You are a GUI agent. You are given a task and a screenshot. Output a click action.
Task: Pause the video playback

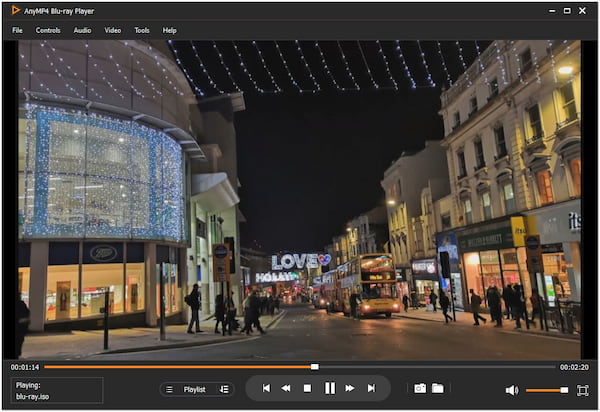[329, 388]
